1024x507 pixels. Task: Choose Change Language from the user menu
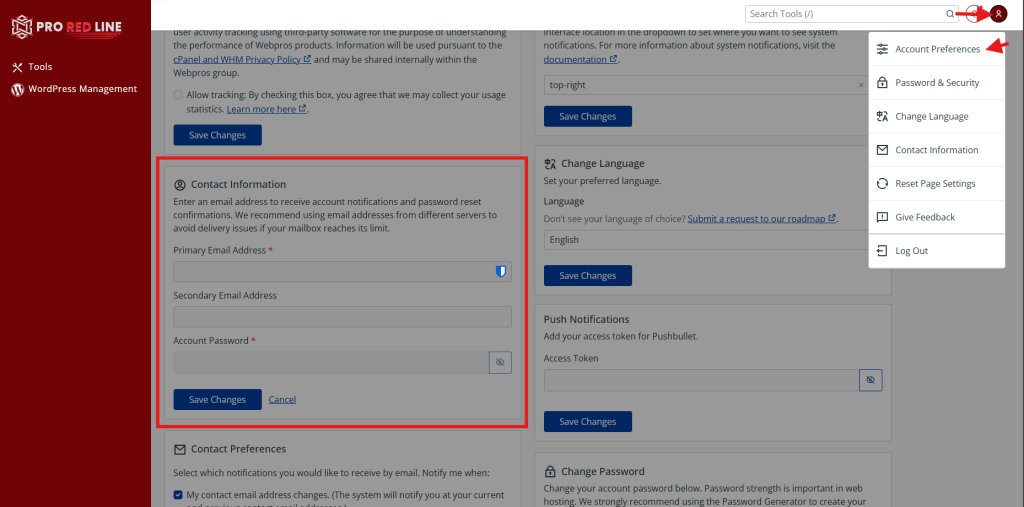[931, 116]
